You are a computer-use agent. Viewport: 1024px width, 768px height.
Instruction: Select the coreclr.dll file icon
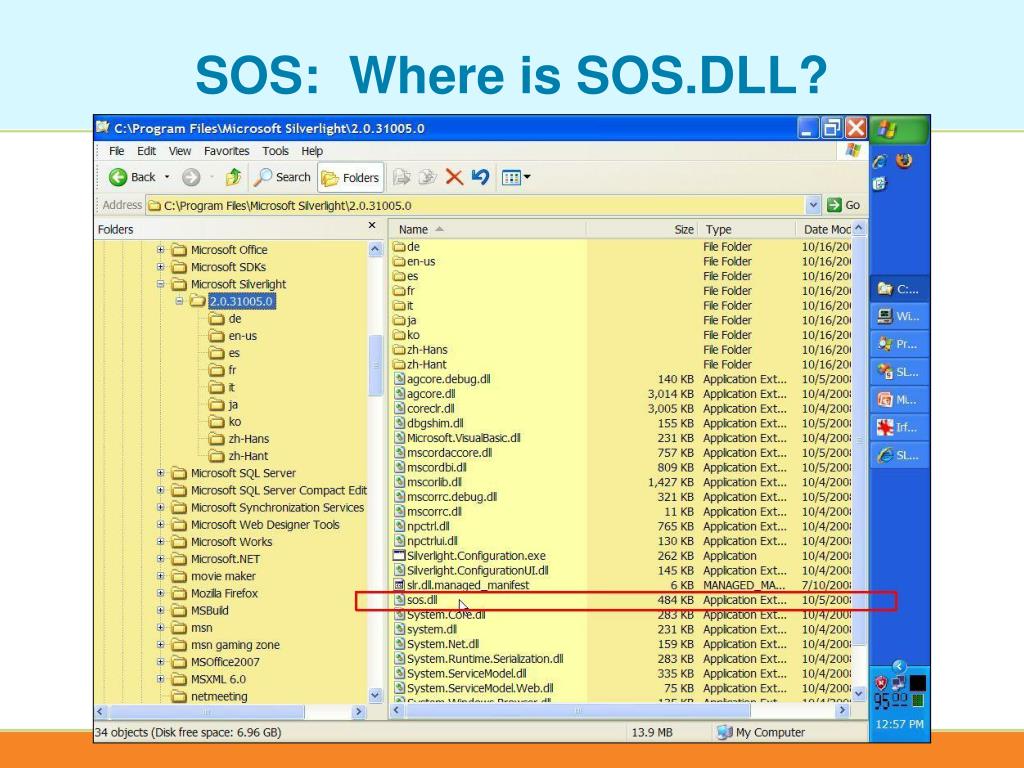(x=400, y=408)
